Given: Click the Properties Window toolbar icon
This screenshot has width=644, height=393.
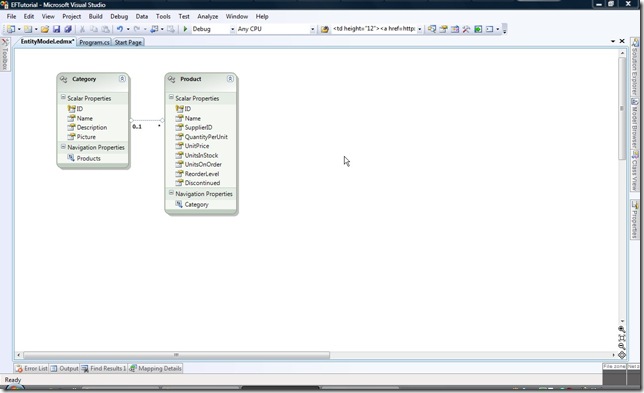Looking at the screenshot, I should 443,29.
